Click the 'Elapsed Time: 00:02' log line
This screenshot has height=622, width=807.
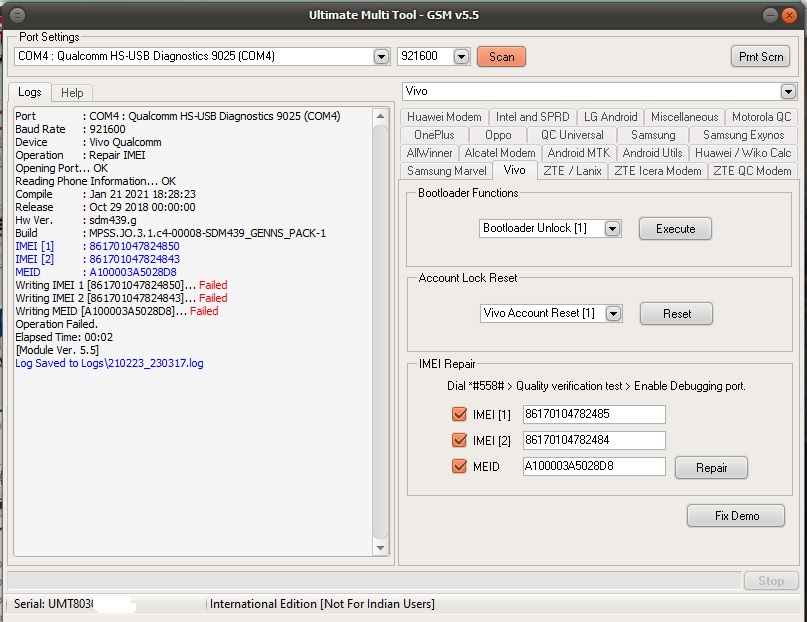(x=64, y=337)
